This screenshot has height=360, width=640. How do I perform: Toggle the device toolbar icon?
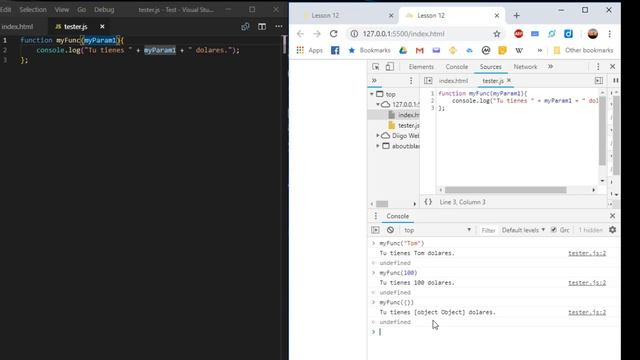390,67
